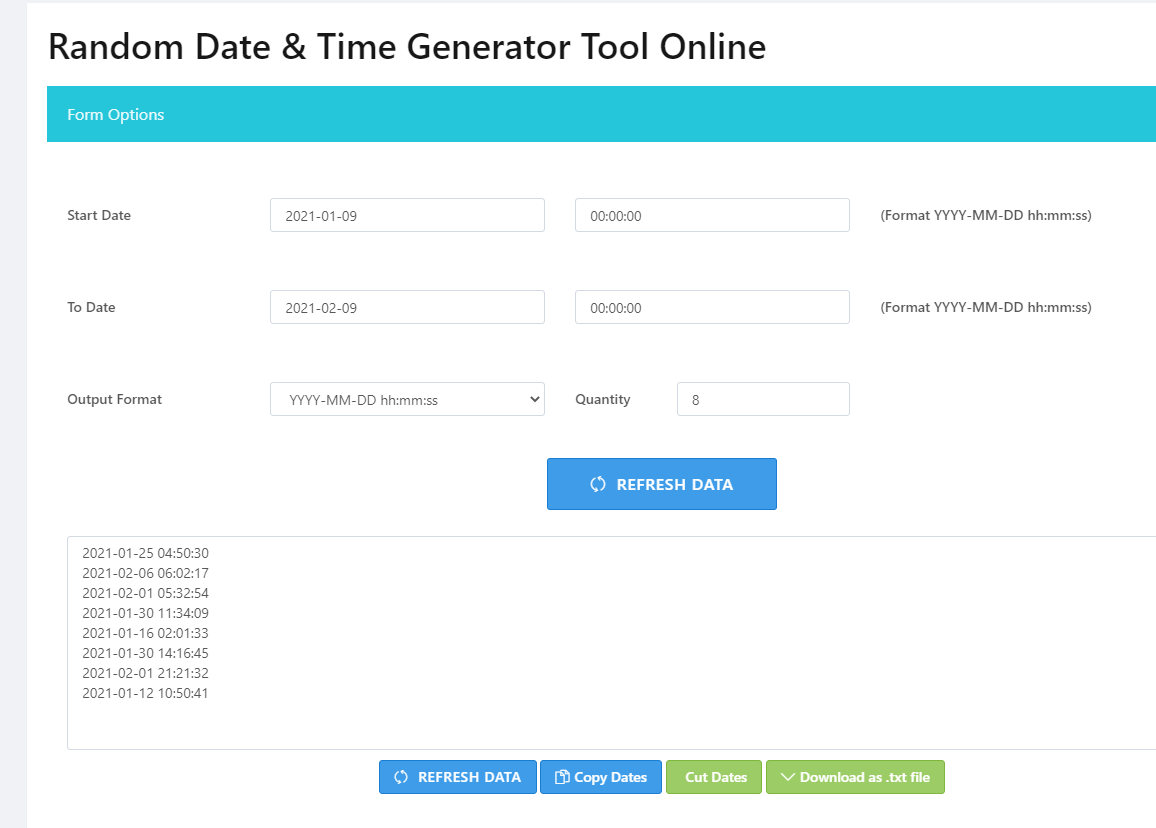Click the refresh icon in the large blue button

coord(598,484)
